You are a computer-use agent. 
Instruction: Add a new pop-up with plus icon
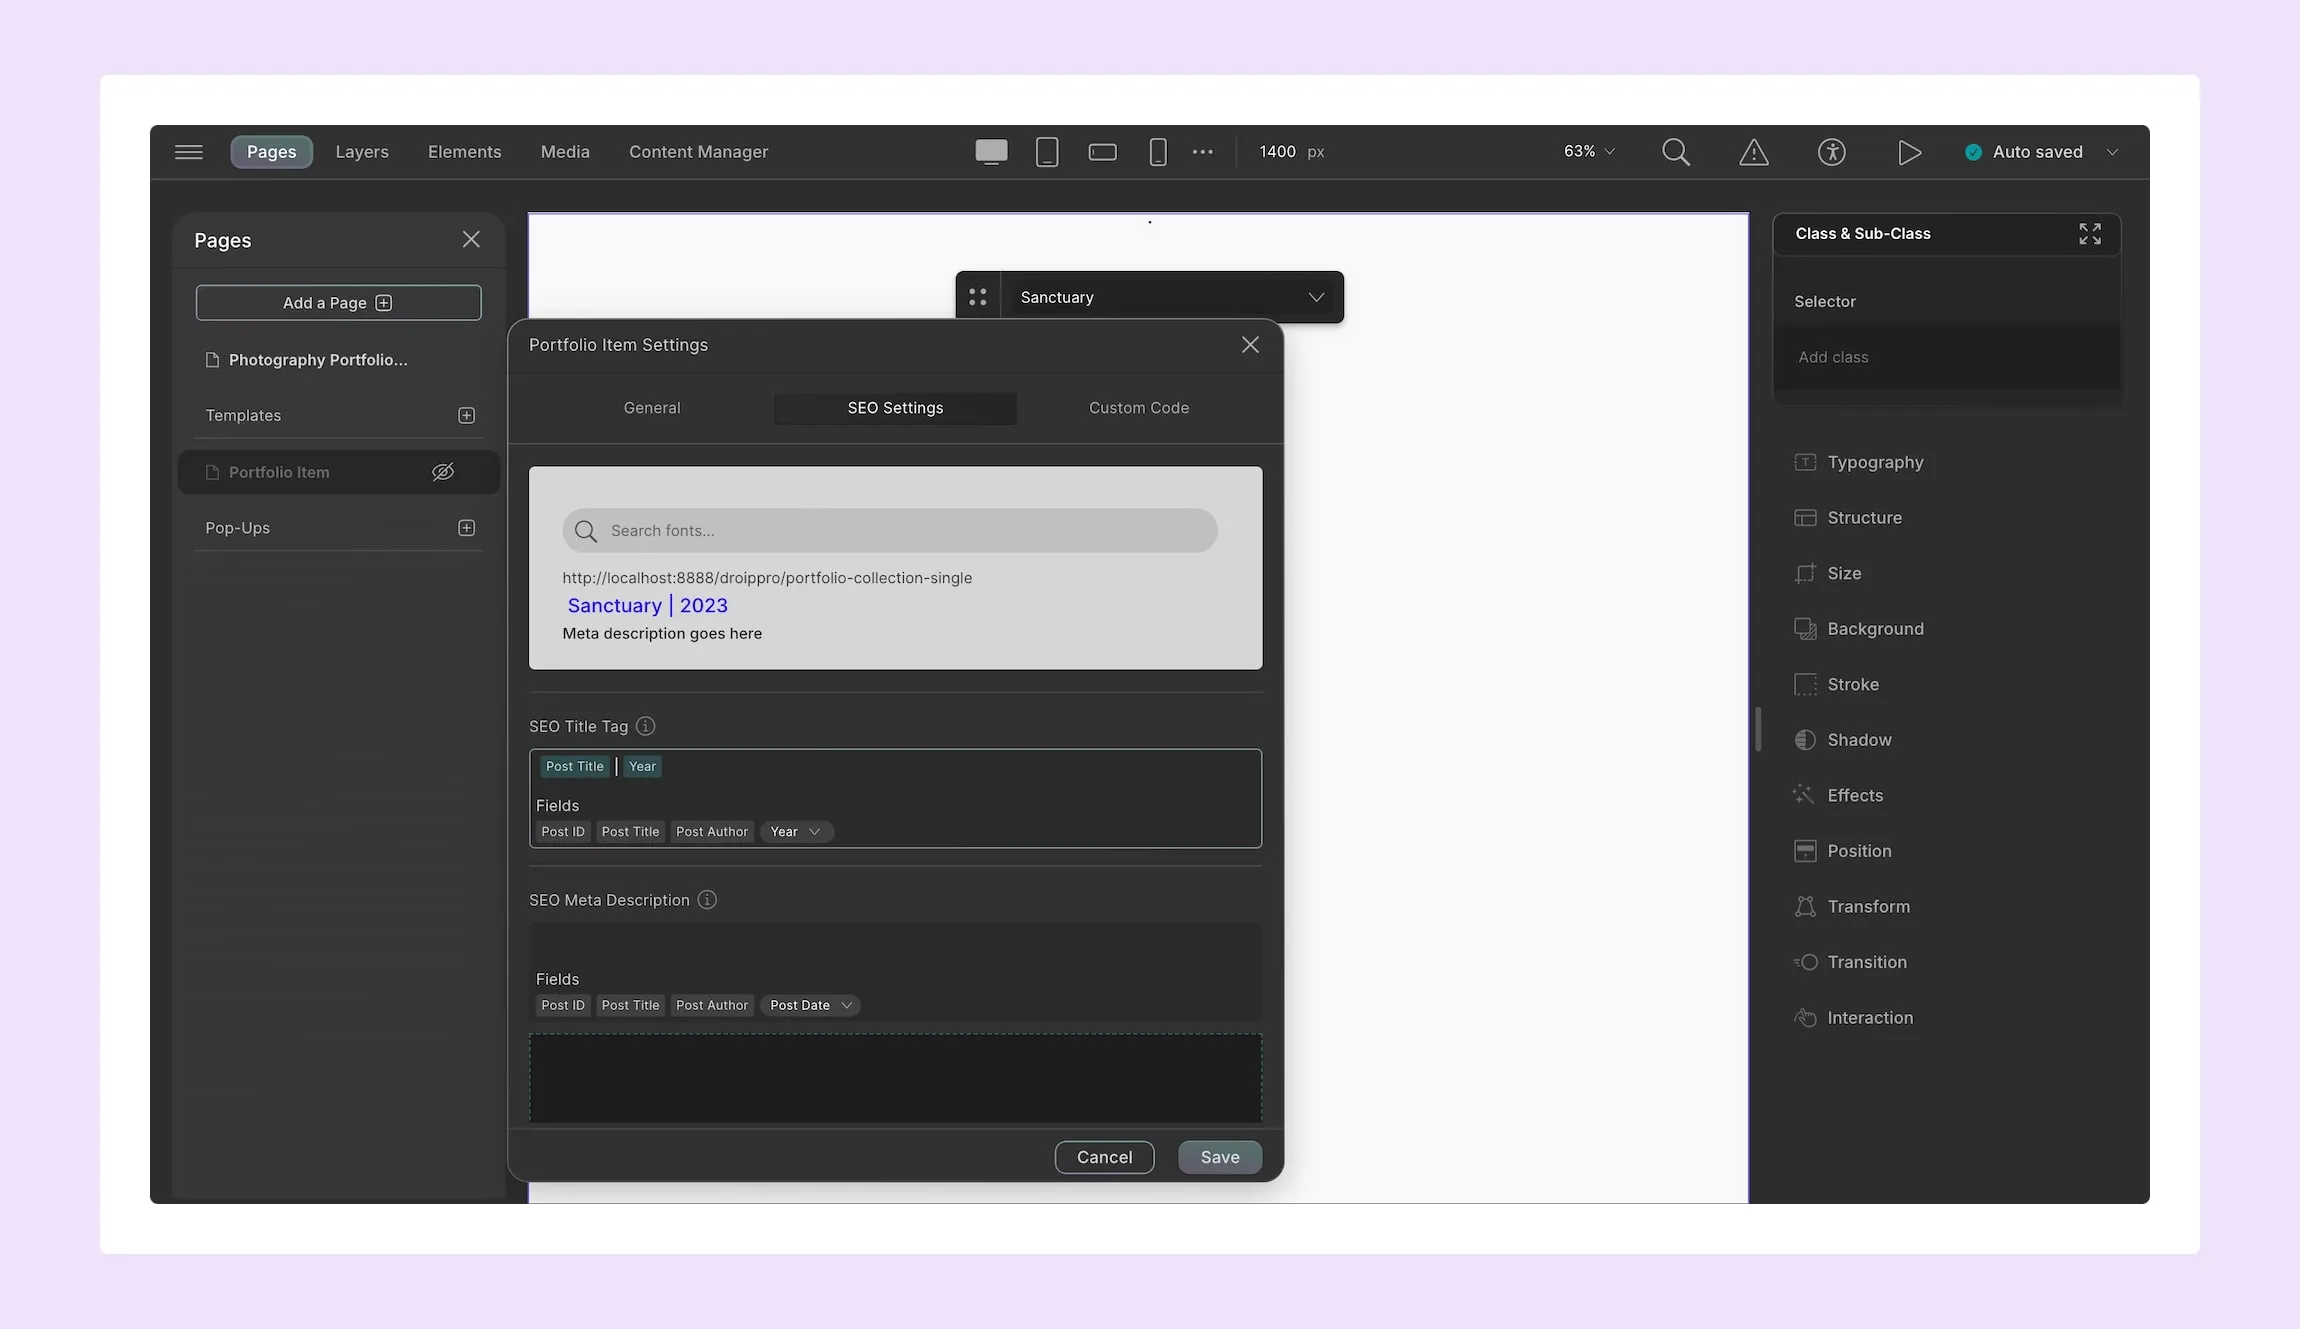click(466, 528)
